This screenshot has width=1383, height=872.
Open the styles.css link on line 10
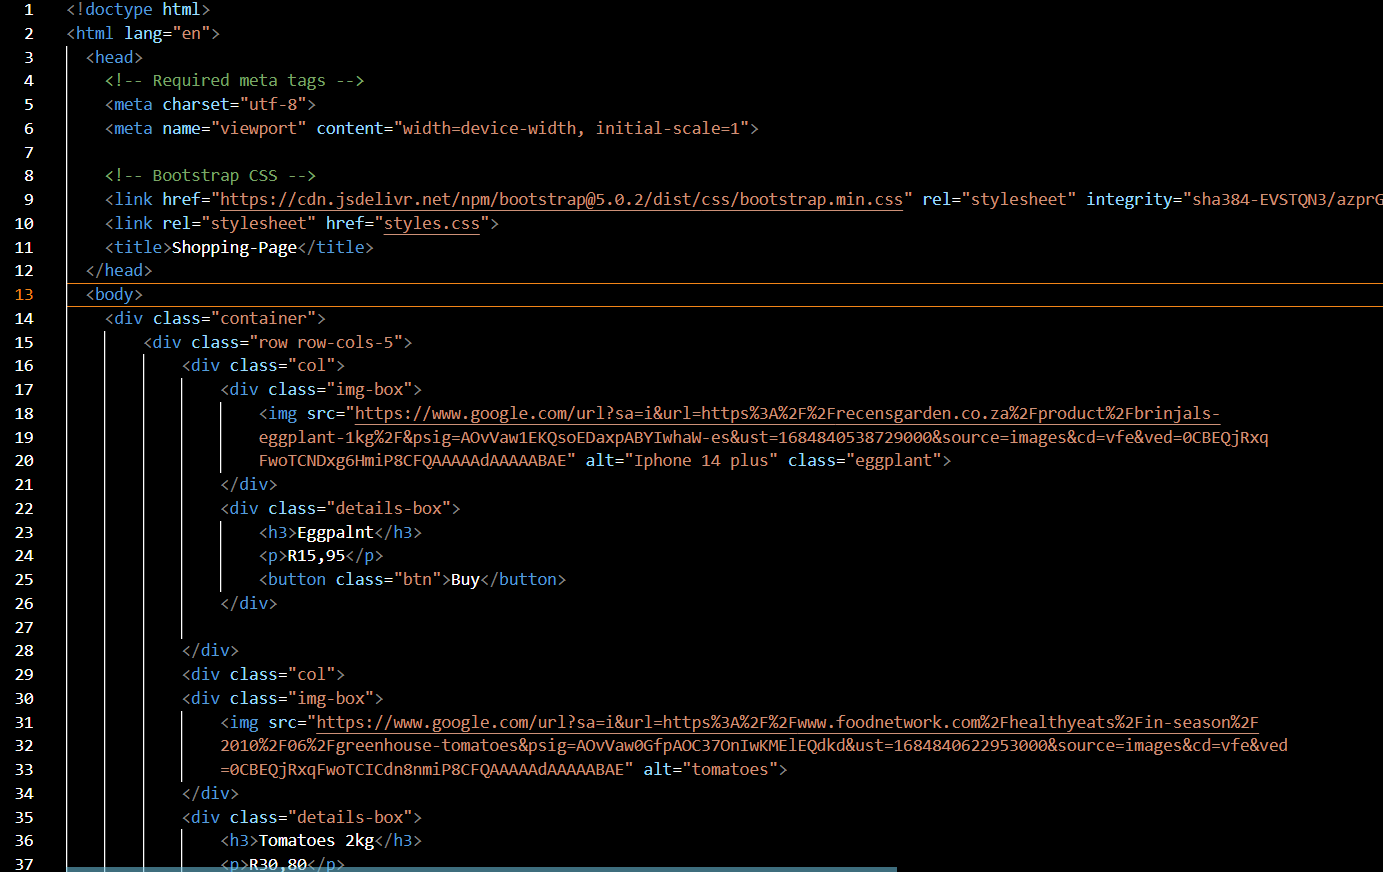point(431,223)
